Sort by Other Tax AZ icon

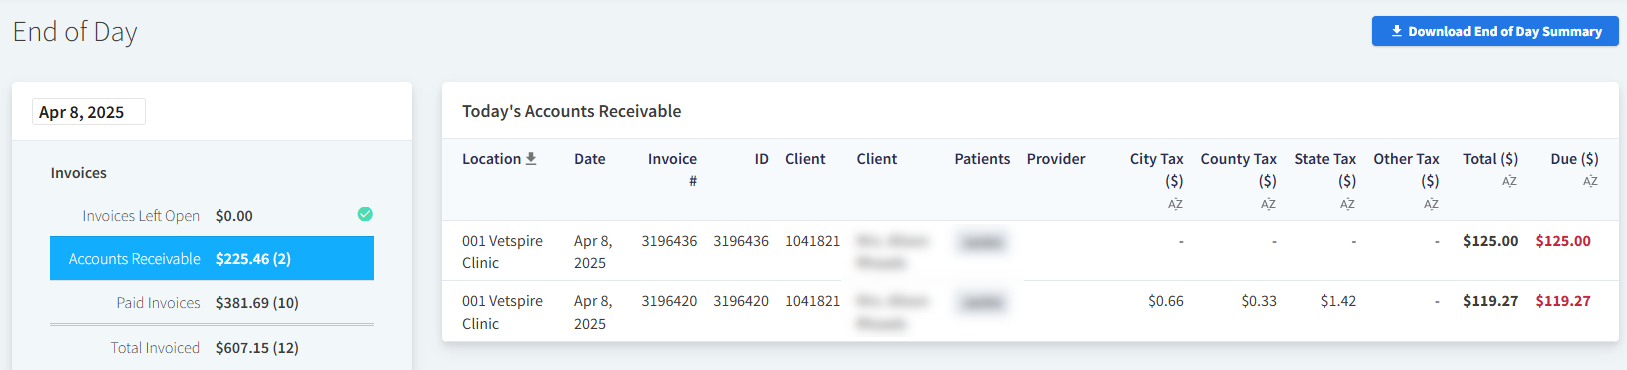point(1431,204)
